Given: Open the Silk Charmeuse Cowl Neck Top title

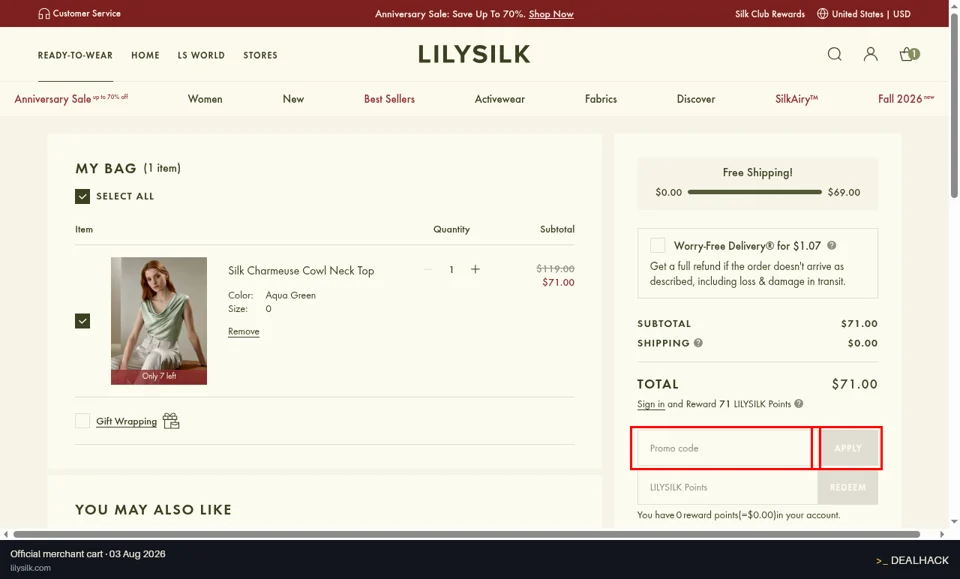Looking at the screenshot, I should (301, 271).
